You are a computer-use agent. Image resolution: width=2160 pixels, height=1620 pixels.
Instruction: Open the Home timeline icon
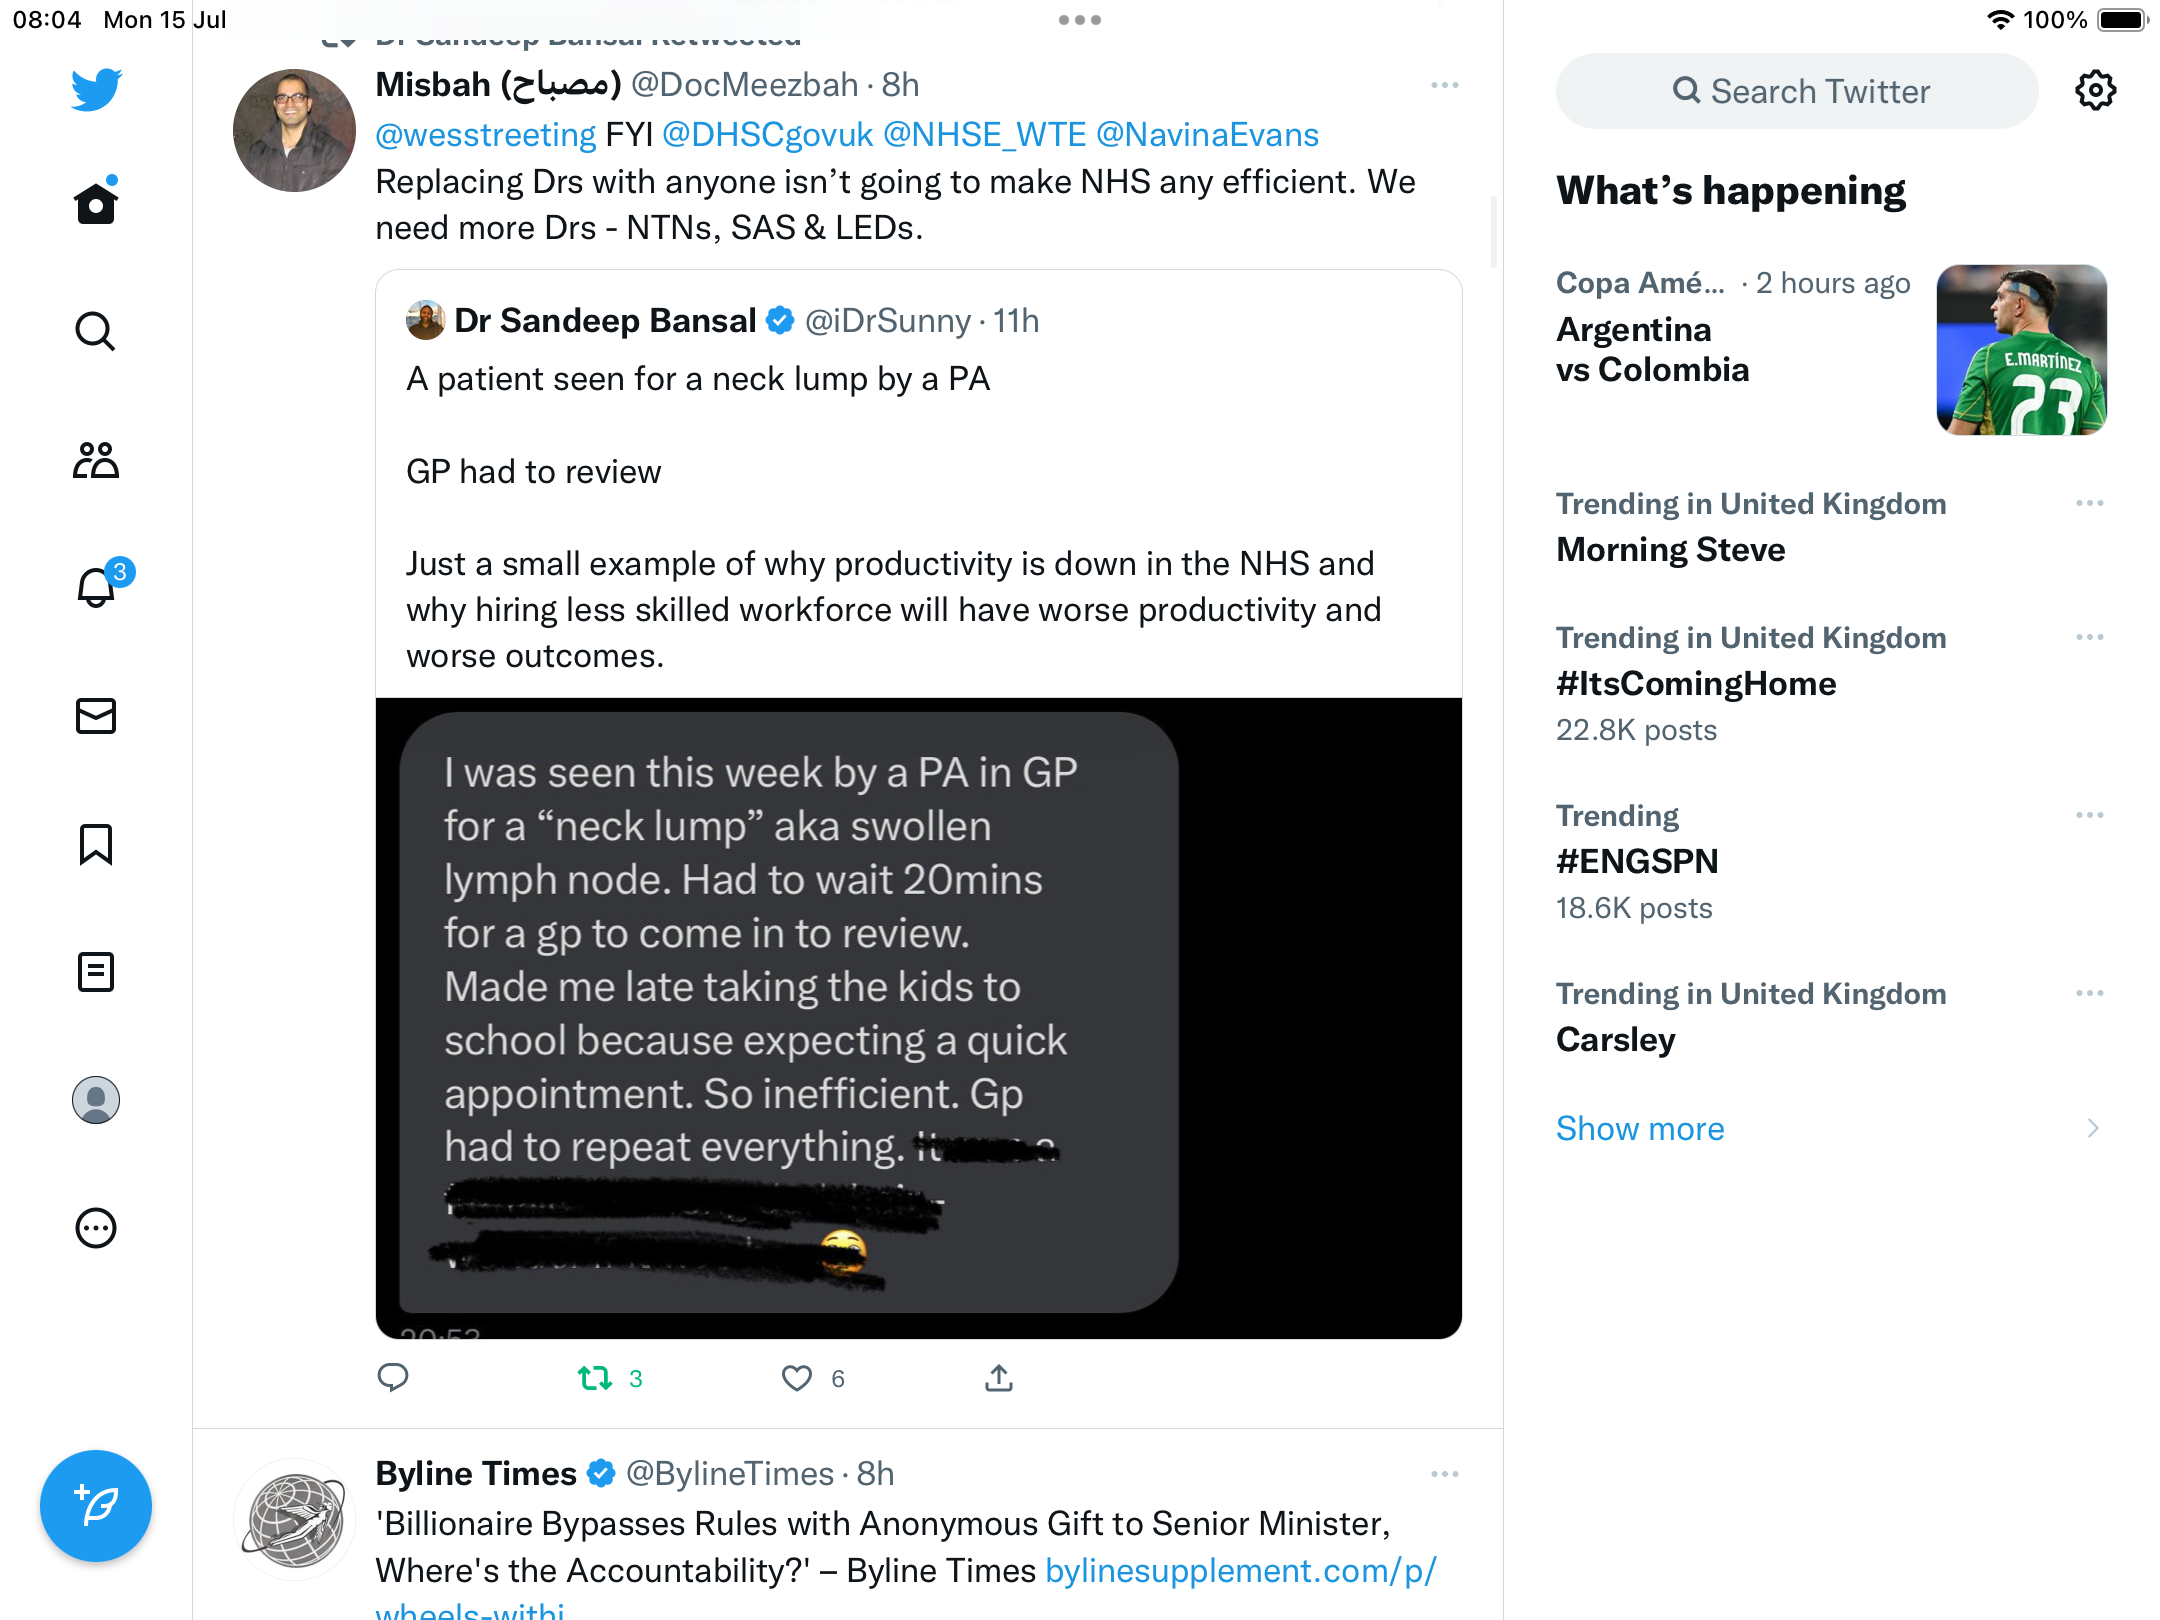[x=96, y=204]
